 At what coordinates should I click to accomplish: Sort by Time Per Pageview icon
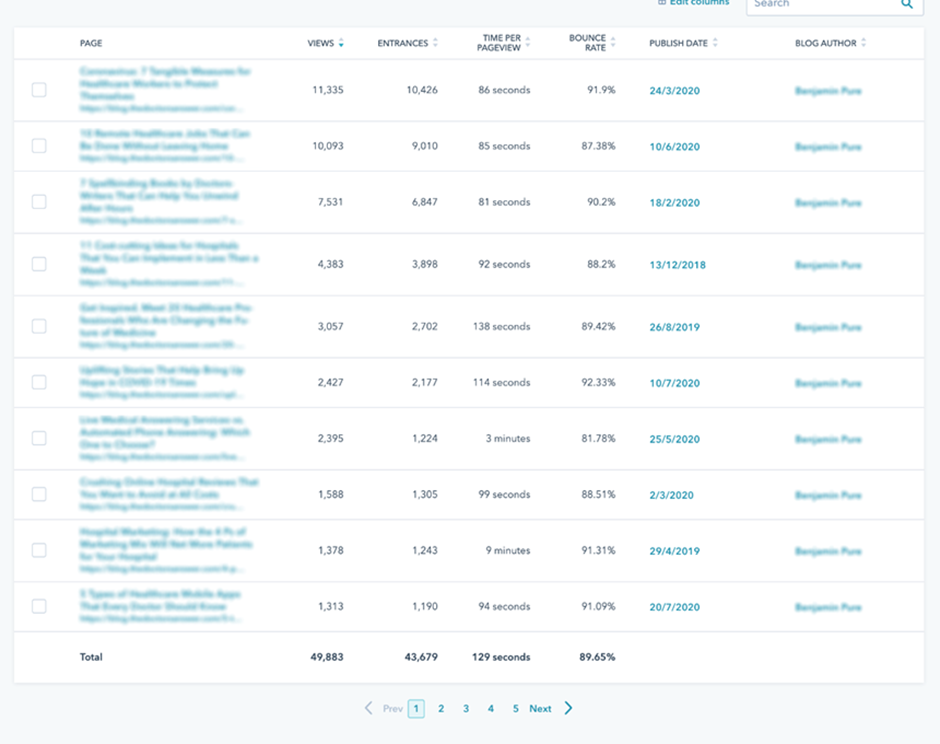click(527, 43)
